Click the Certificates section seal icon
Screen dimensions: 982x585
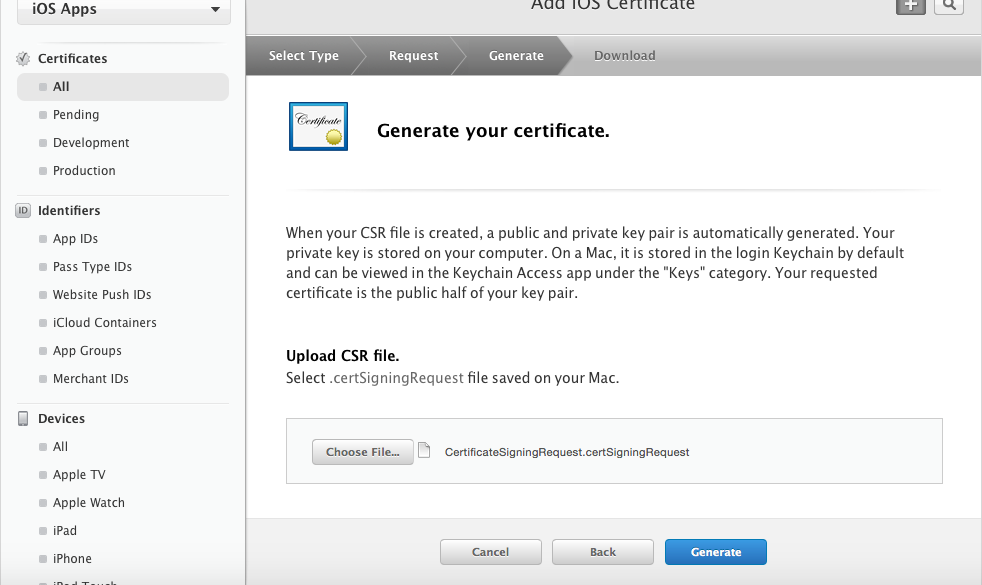(23, 58)
